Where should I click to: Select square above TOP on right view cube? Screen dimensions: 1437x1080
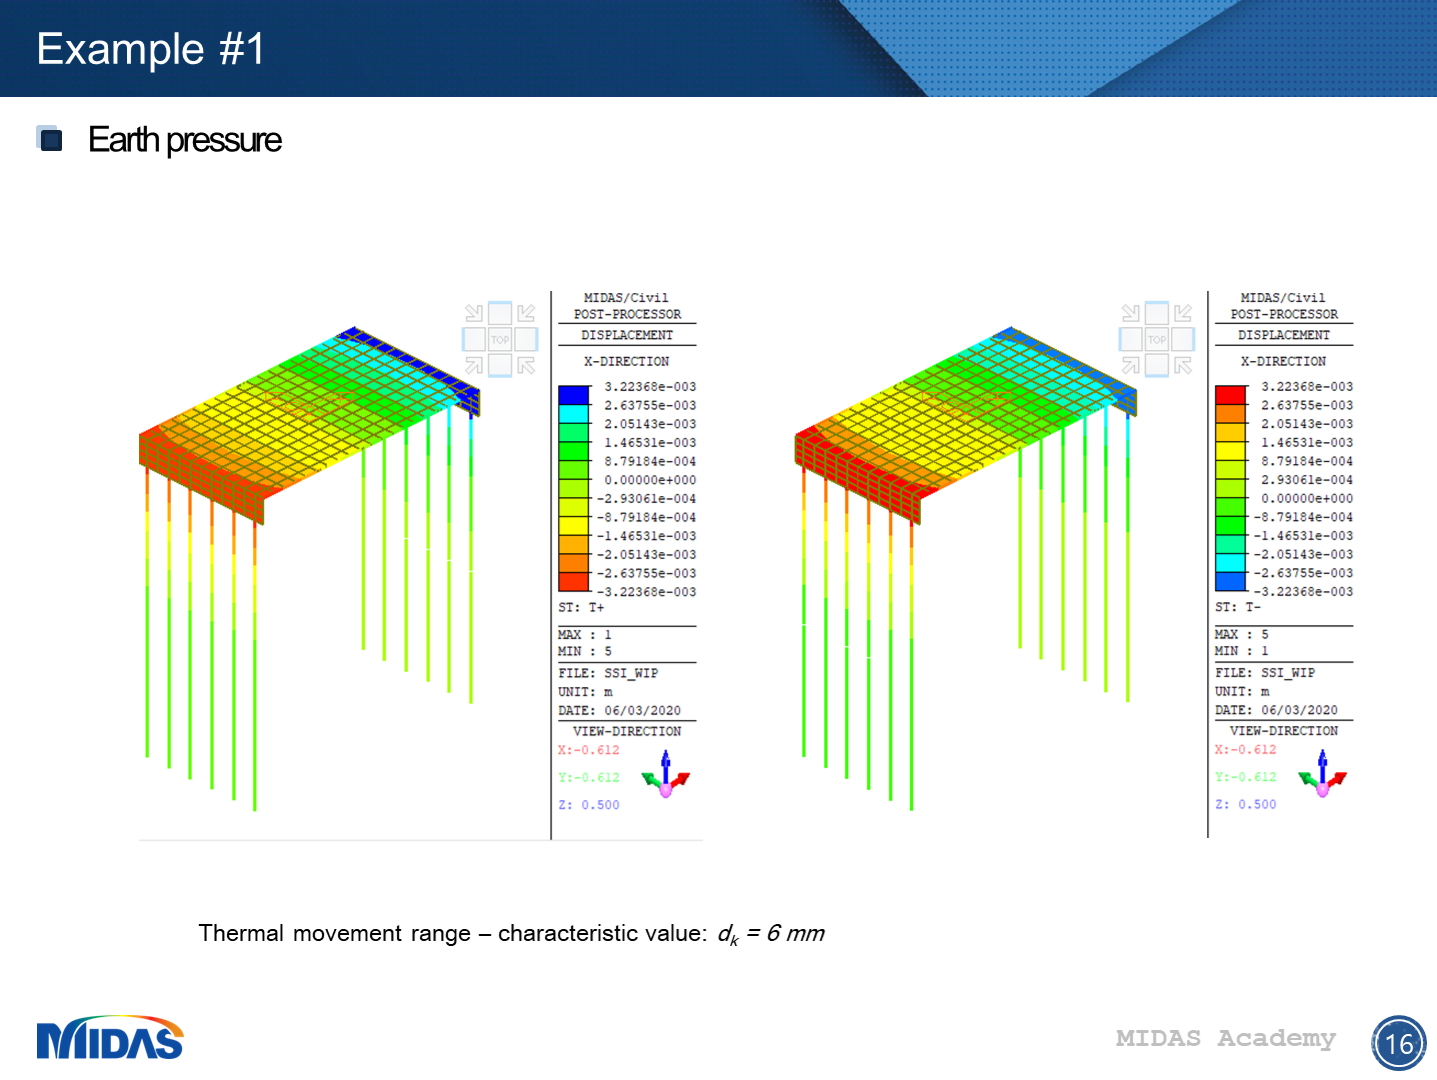pyautogui.click(x=1157, y=313)
